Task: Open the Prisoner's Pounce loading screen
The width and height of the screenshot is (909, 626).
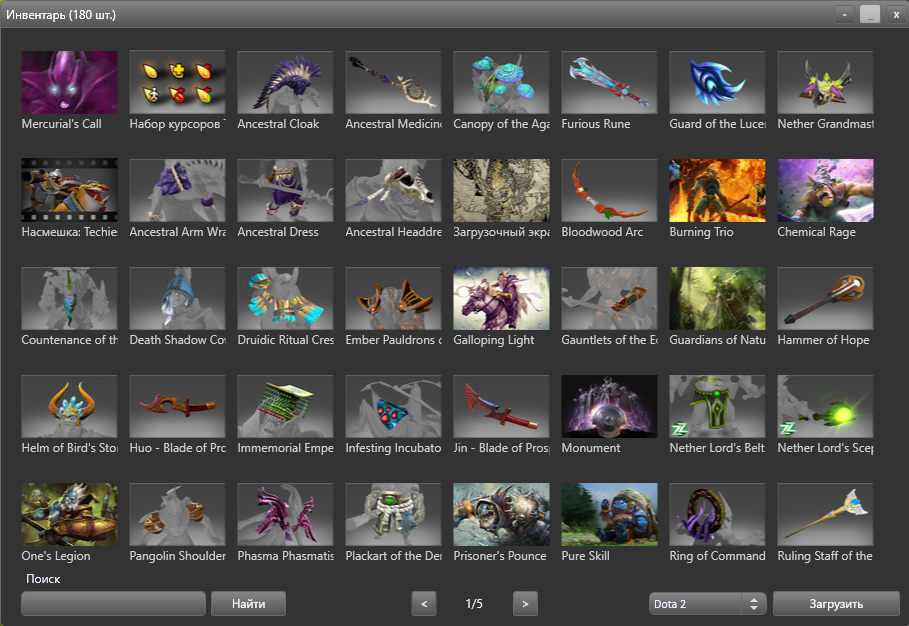Action: point(501,514)
